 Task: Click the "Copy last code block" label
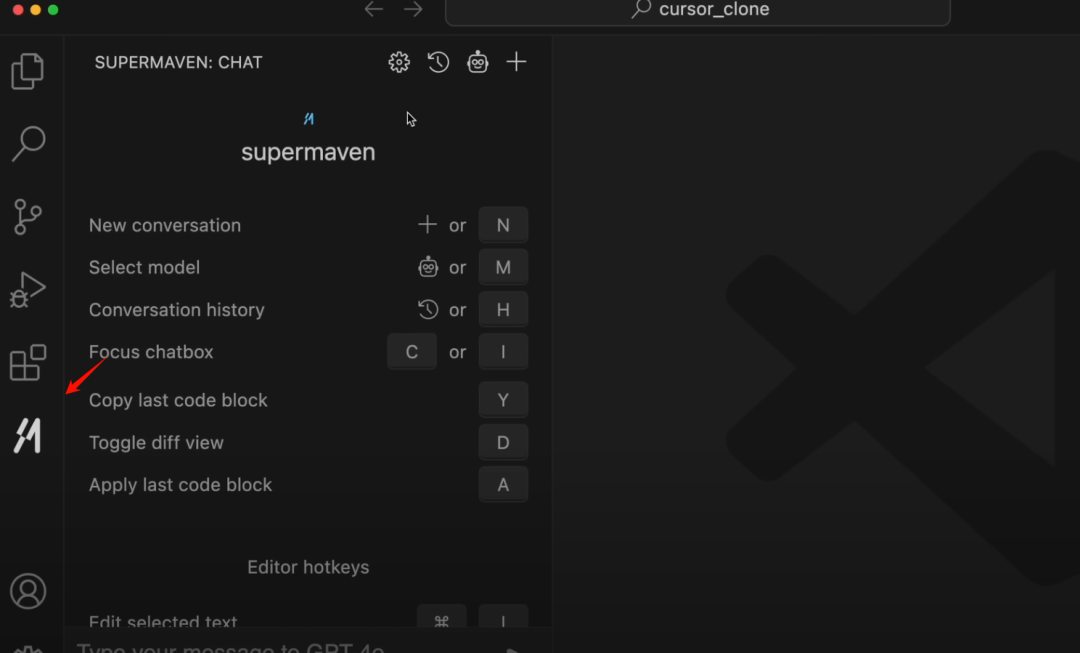click(x=178, y=400)
